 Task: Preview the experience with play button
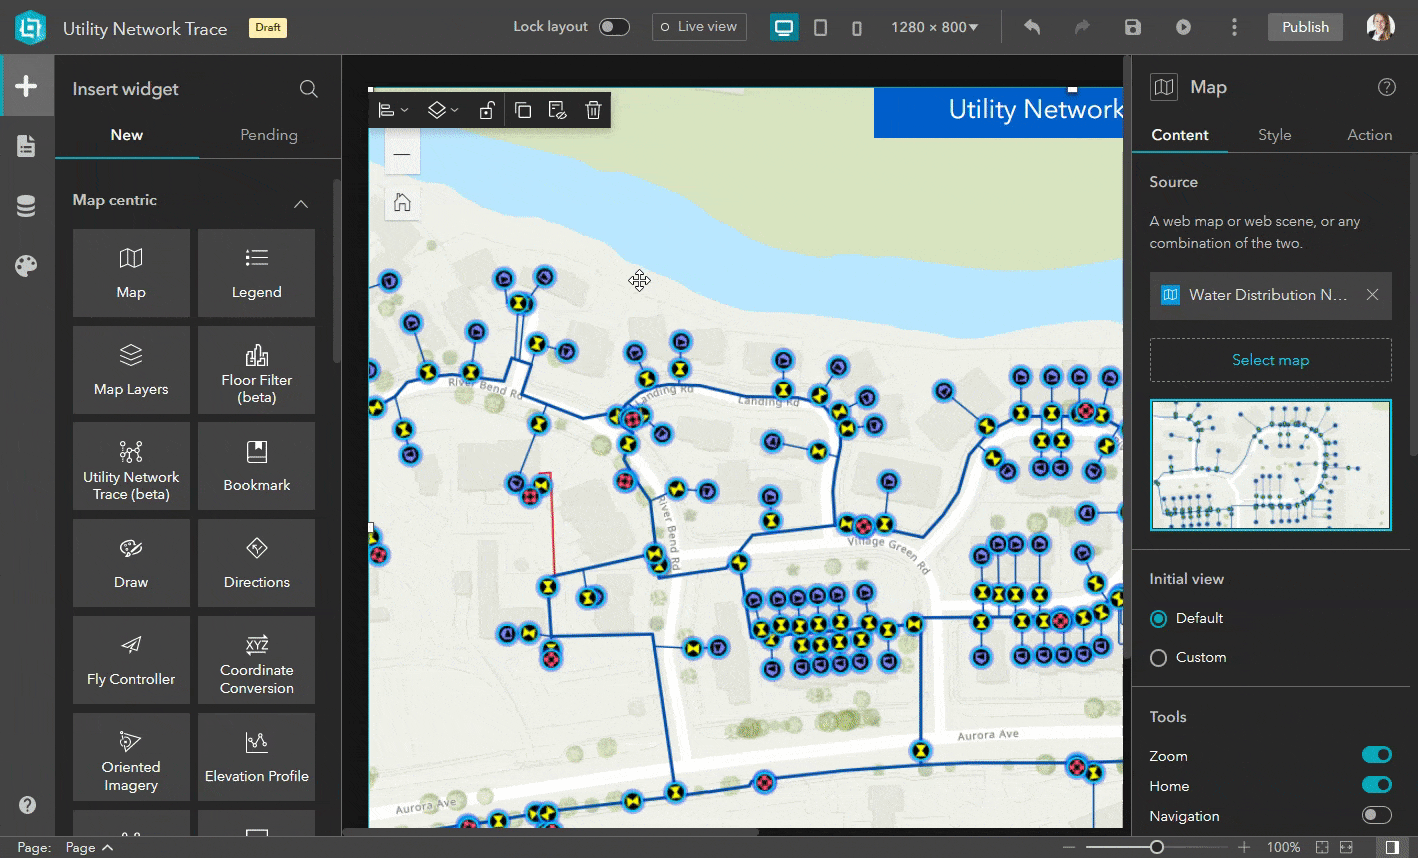click(x=1183, y=27)
